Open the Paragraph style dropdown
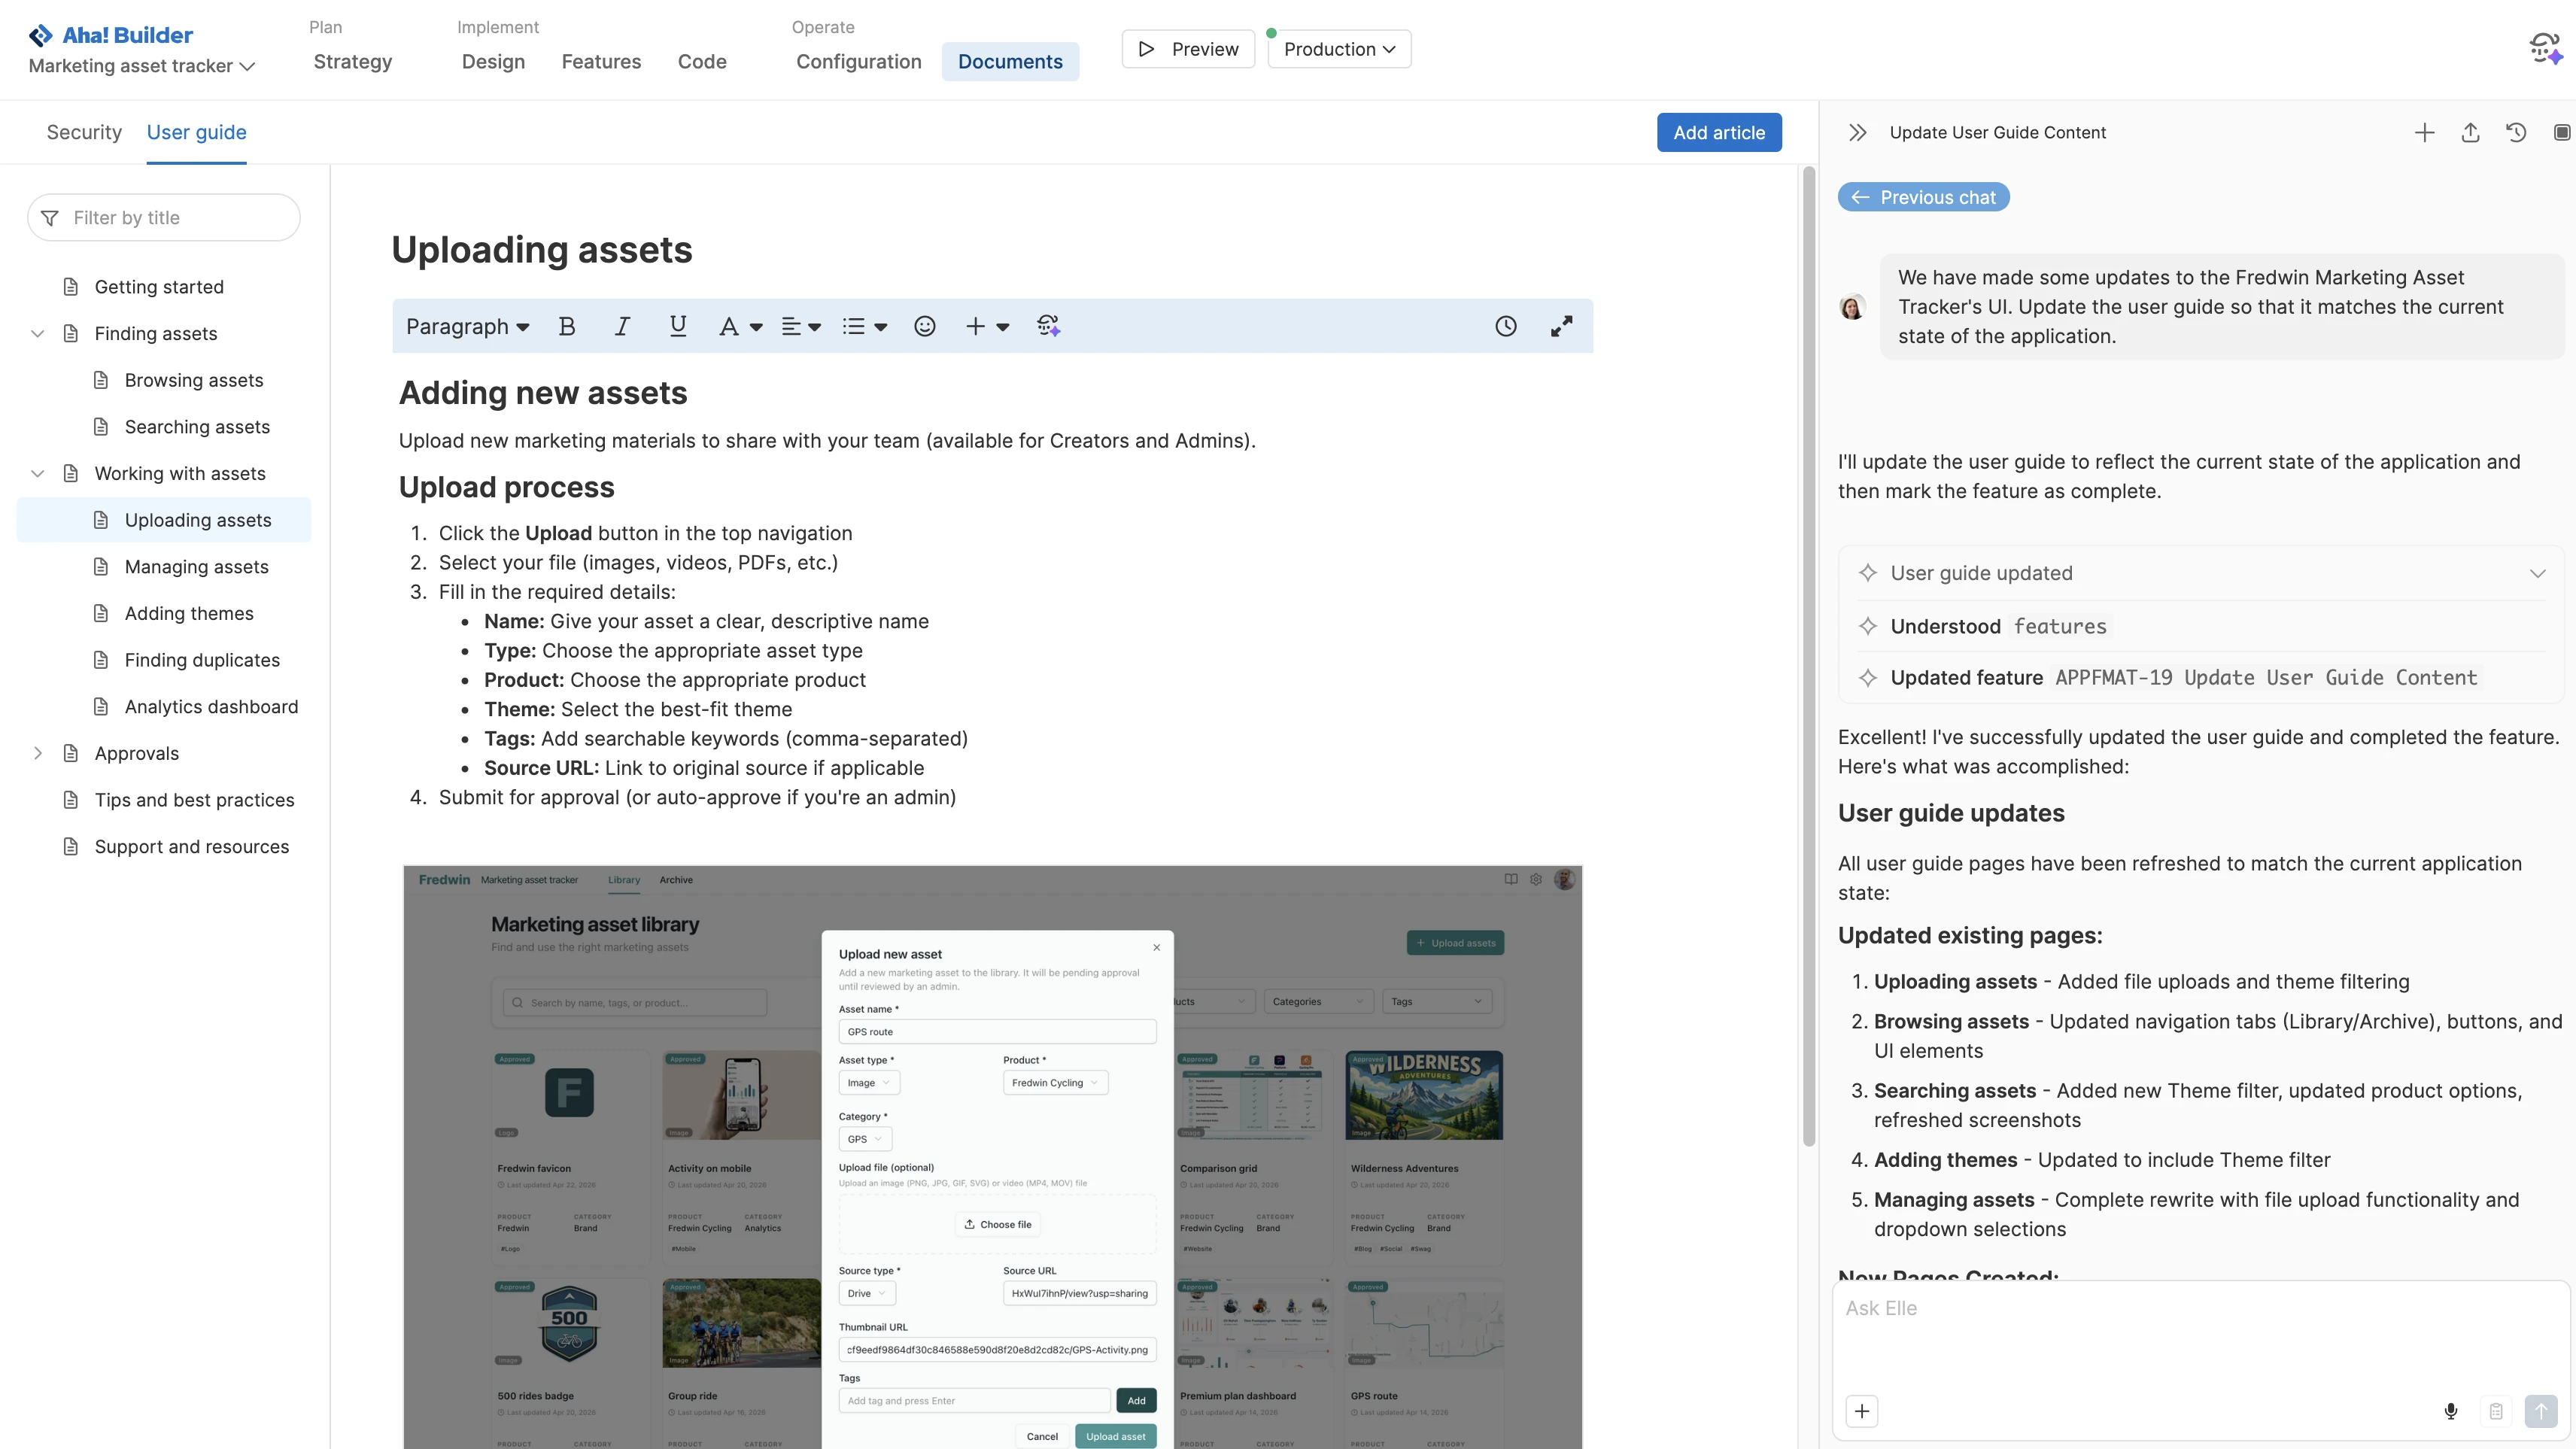 pyautogui.click(x=467, y=326)
